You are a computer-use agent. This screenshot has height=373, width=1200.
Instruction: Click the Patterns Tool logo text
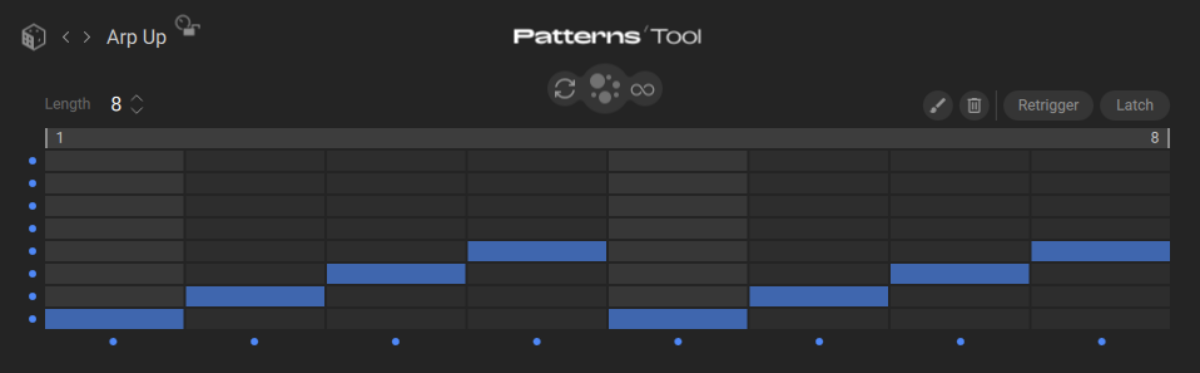coord(607,37)
